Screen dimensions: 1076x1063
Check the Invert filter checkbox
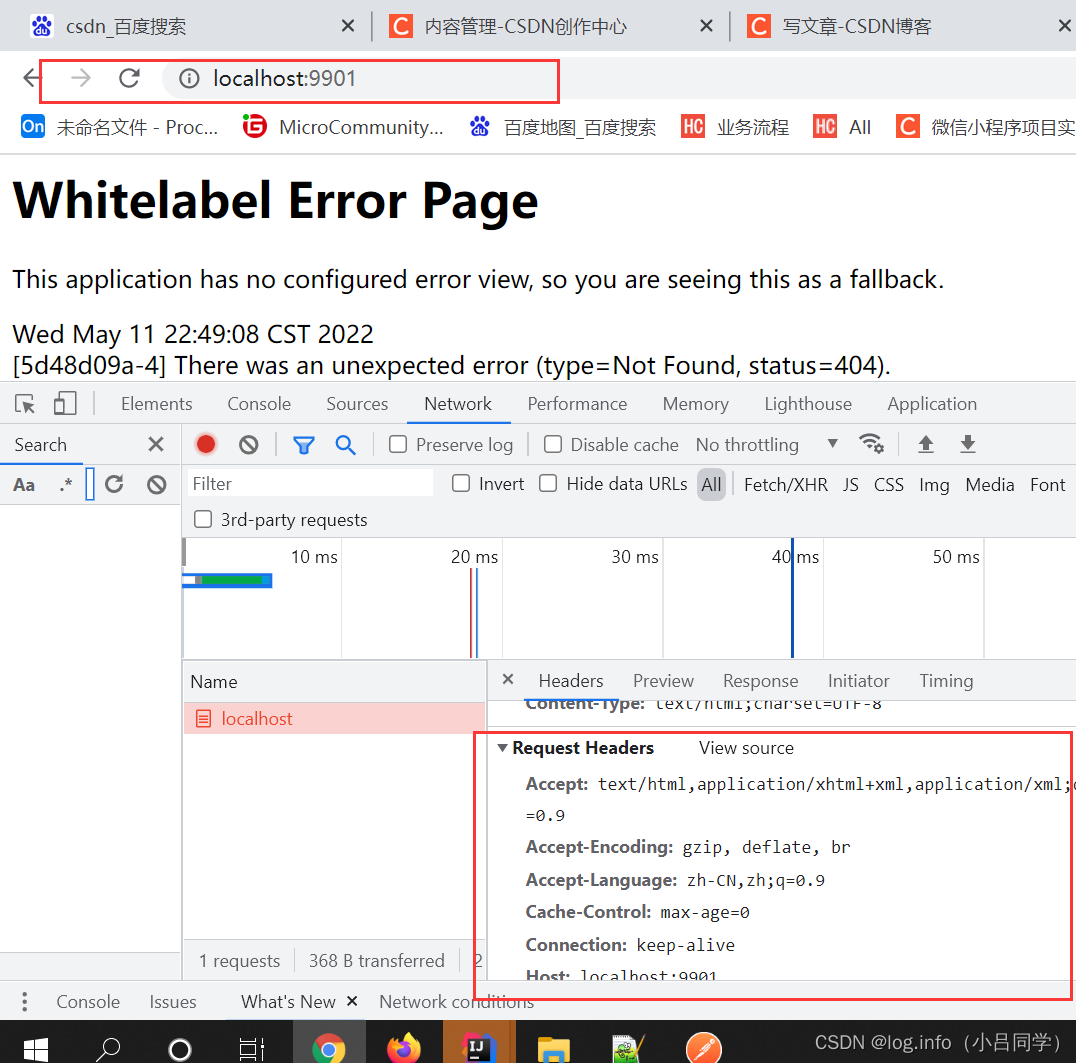click(x=461, y=484)
